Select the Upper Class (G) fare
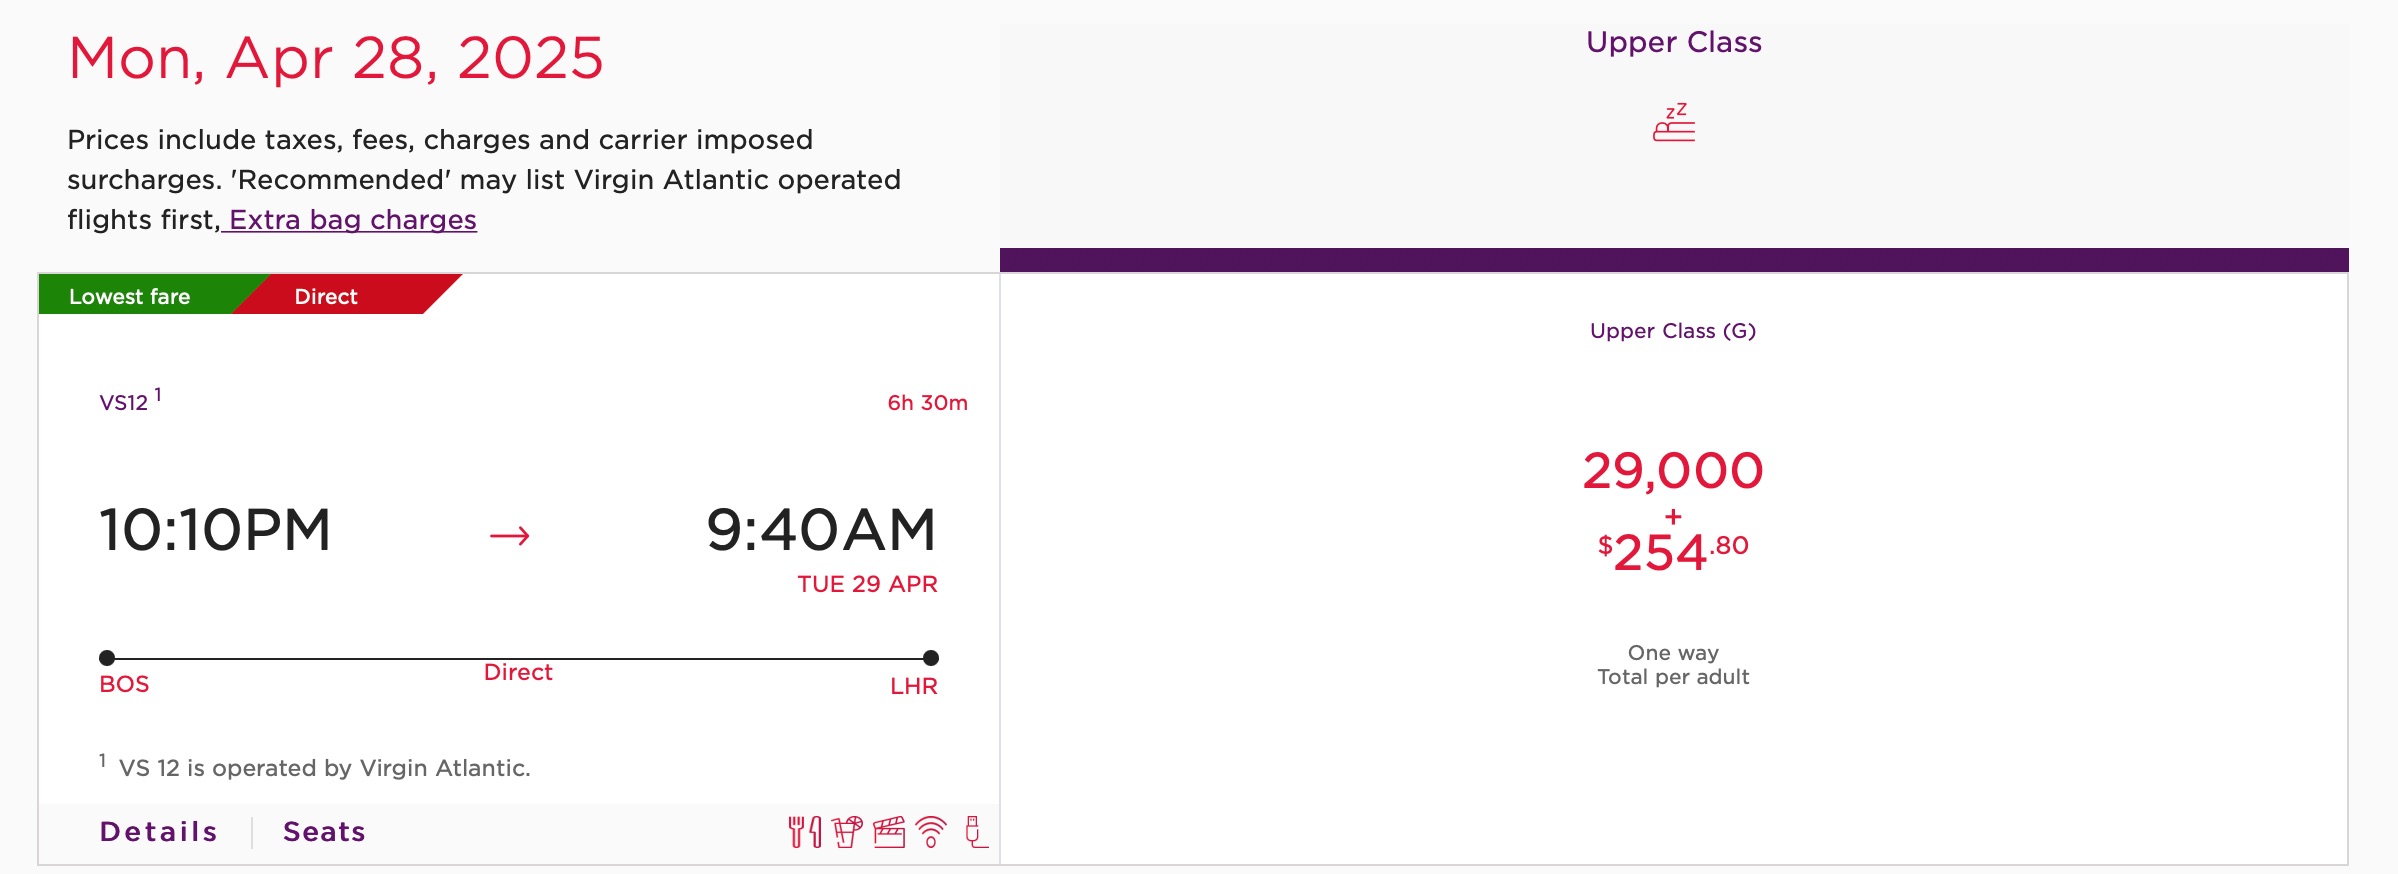The width and height of the screenshot is (2398, 874). tap(1673, 331)
